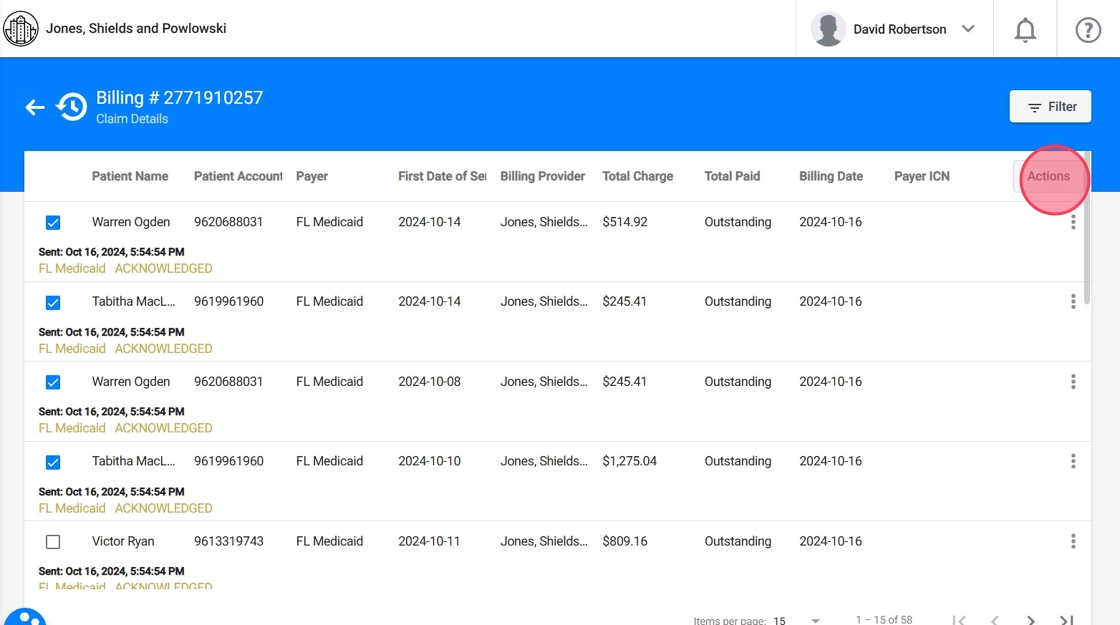Viewport: 1120px width, 625px height.
Task: Open the notifications bell
Action: click(1025, 30)
